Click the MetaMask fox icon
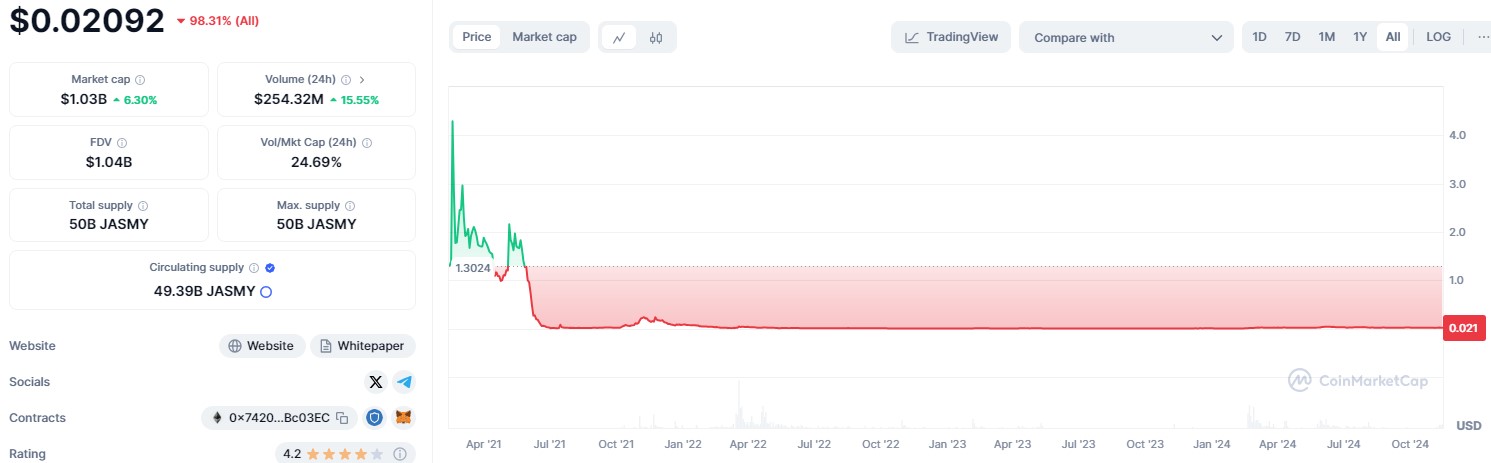1491x463 pixels. [403, 418]
